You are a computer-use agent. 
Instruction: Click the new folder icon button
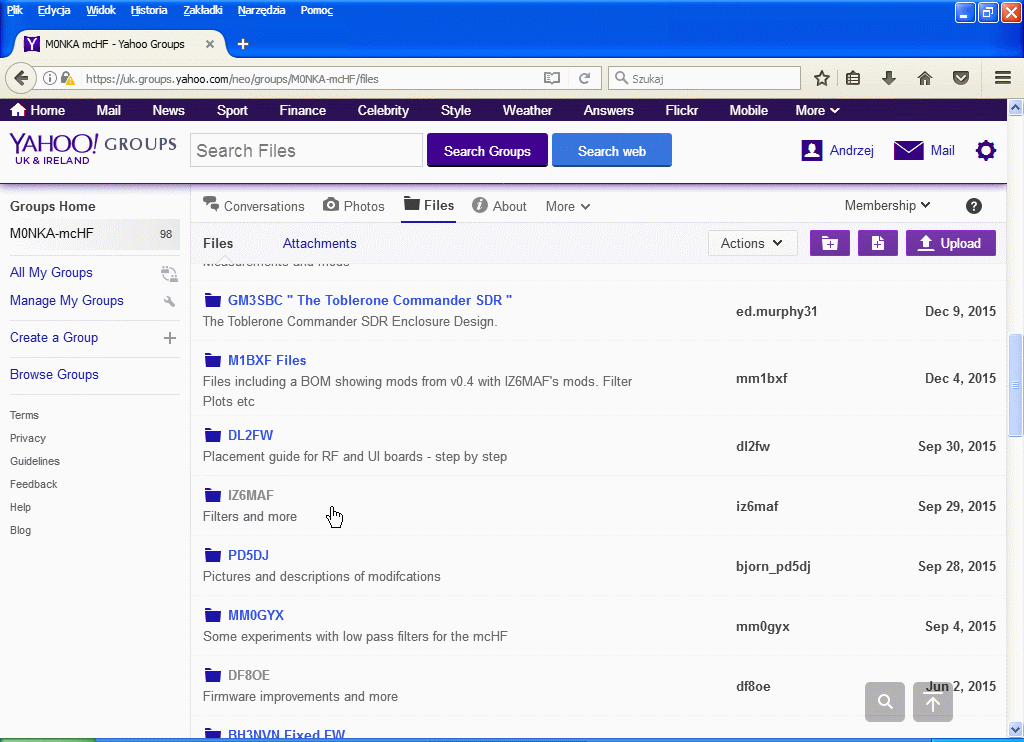(829, 243)
